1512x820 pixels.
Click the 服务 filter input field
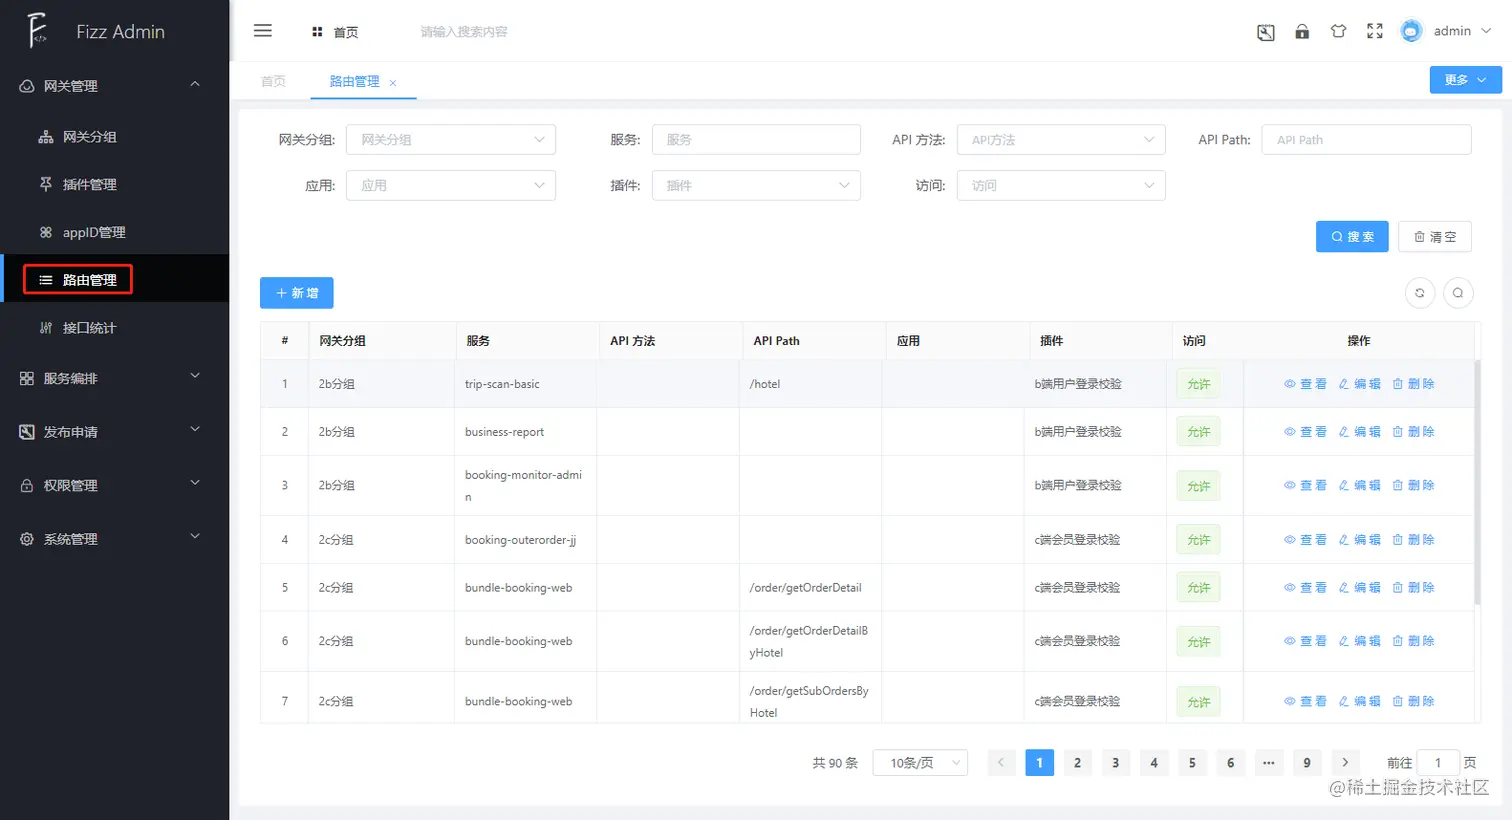pos(756,140)
